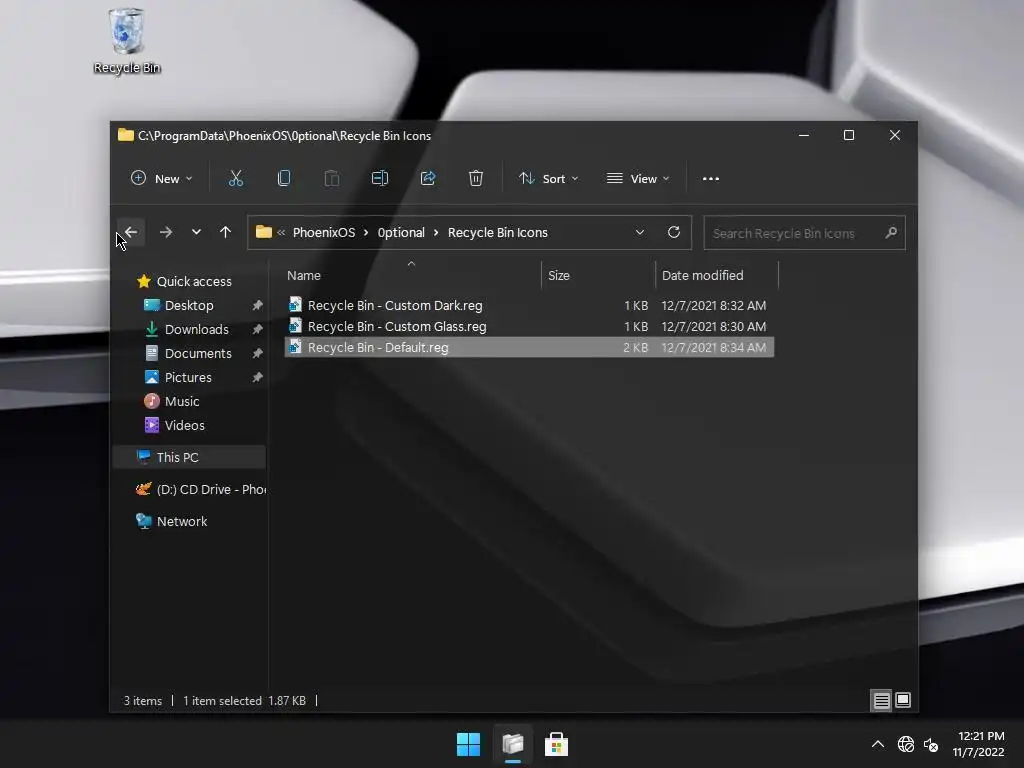This screenshot has width=1024, height=768.
Task: Expand chevron after Optional breadcrumb
Action: pyautogui.click(x=436, y=232)
